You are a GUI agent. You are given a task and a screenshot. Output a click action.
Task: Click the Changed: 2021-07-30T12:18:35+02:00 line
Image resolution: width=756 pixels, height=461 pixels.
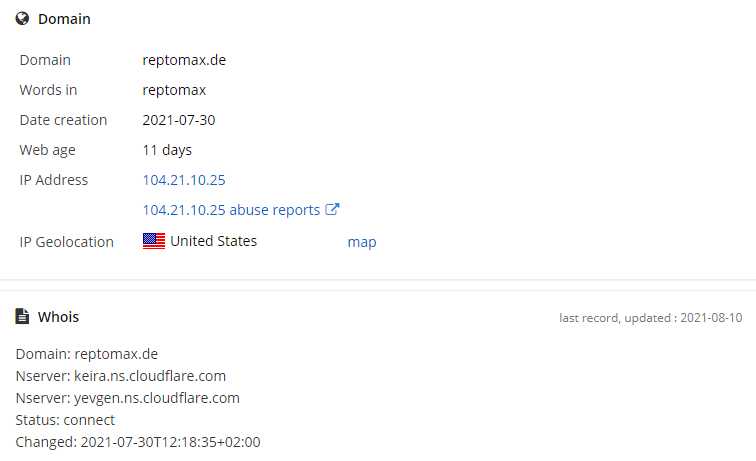138,442
